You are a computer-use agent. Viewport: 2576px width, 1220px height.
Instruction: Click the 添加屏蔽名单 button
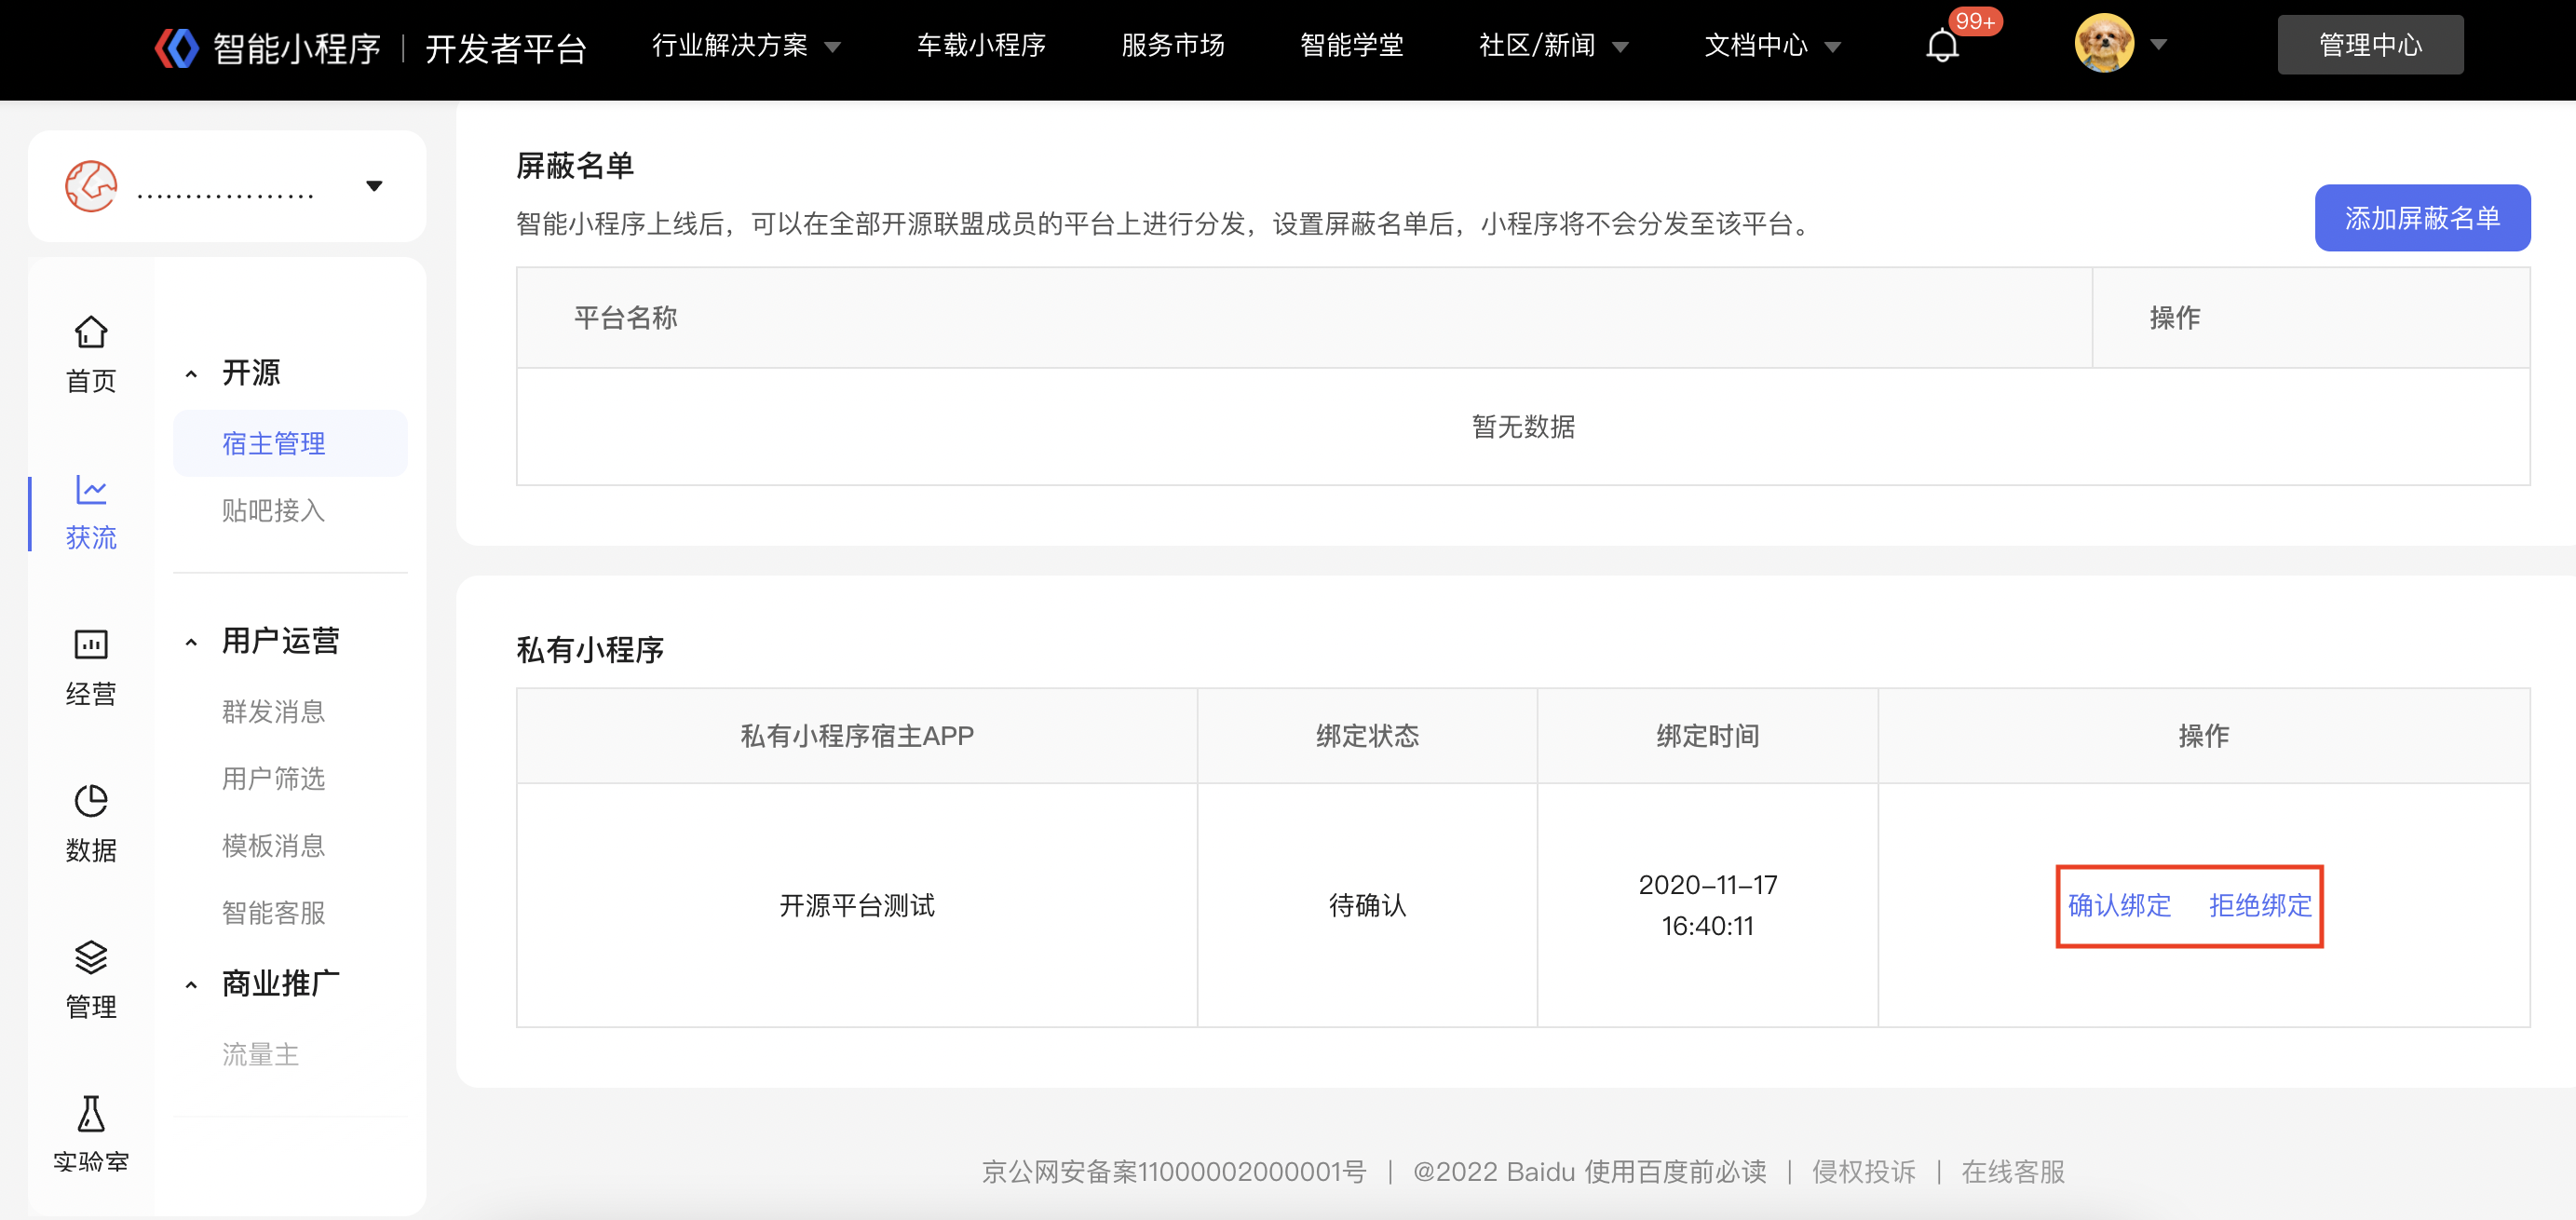pos(2422,218)
